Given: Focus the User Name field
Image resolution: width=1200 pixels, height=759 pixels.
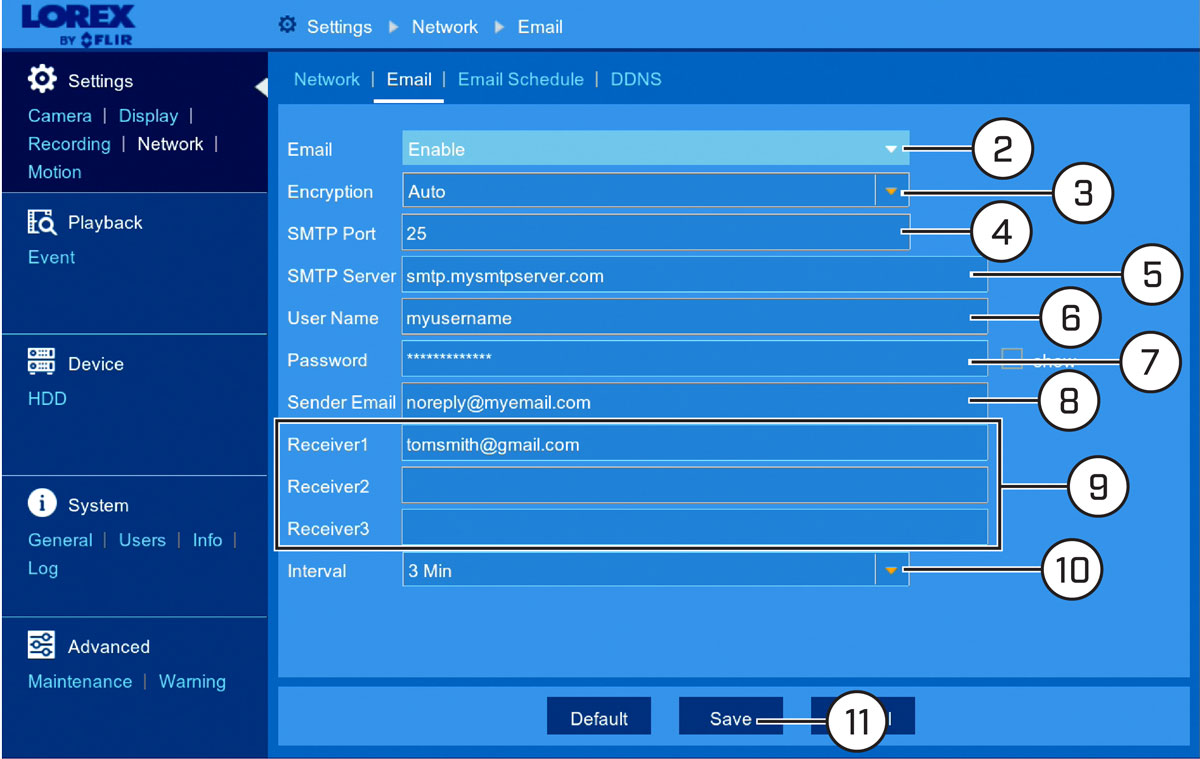Looking at the screenshot, I should tap(695, 318).
